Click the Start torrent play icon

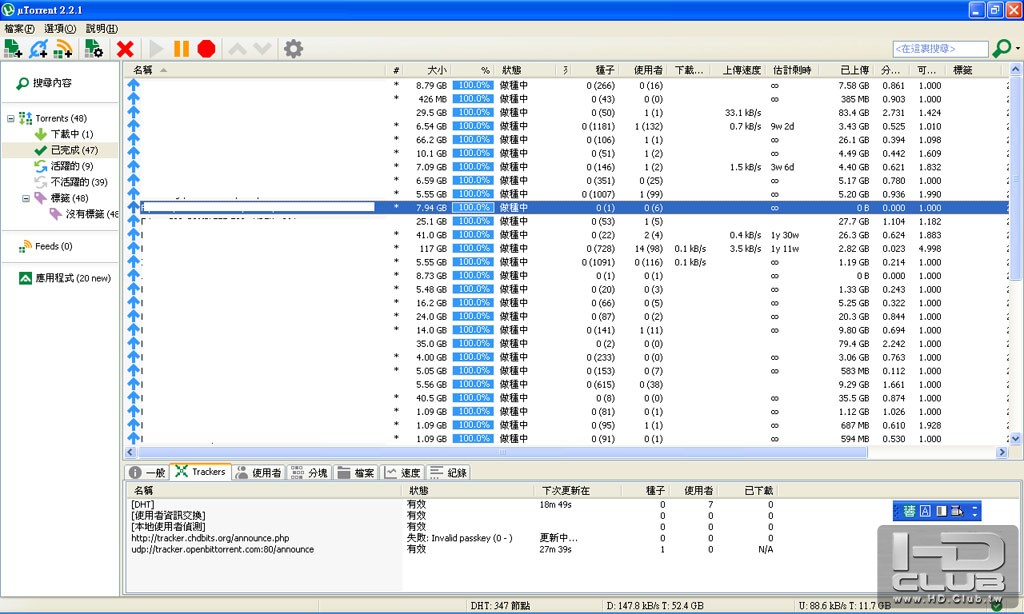(156, 49)
